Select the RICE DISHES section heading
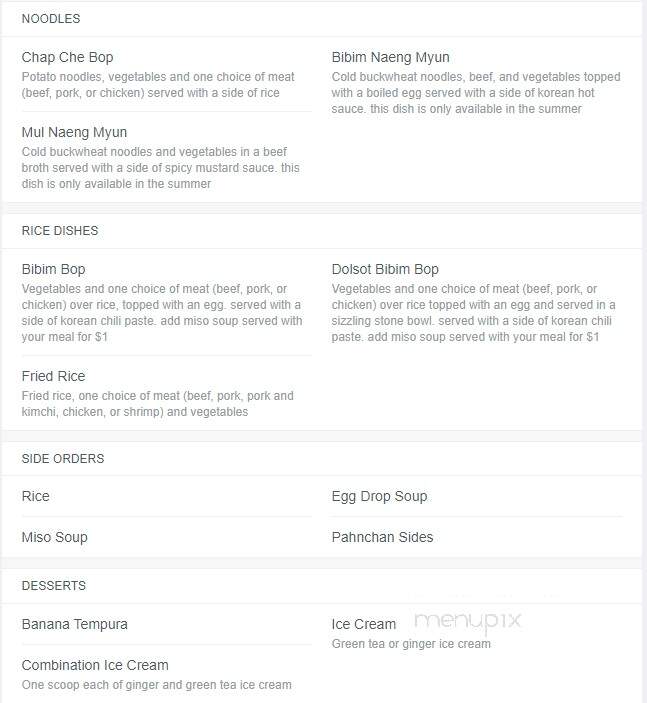The height and width of the screenshot is (703, 647). pyautogui.click(x=60, y=231)
